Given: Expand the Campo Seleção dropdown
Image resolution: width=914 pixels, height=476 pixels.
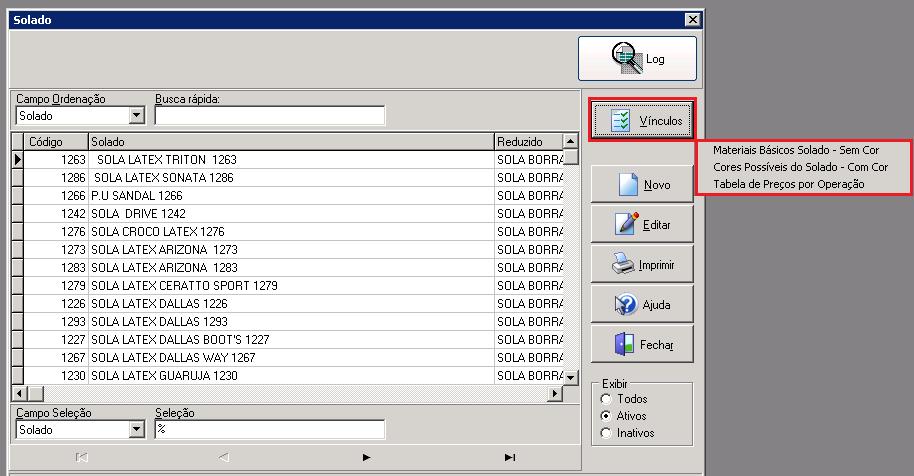Looking at the screenshot, I should pyautogui.click(x=136, y=429).
